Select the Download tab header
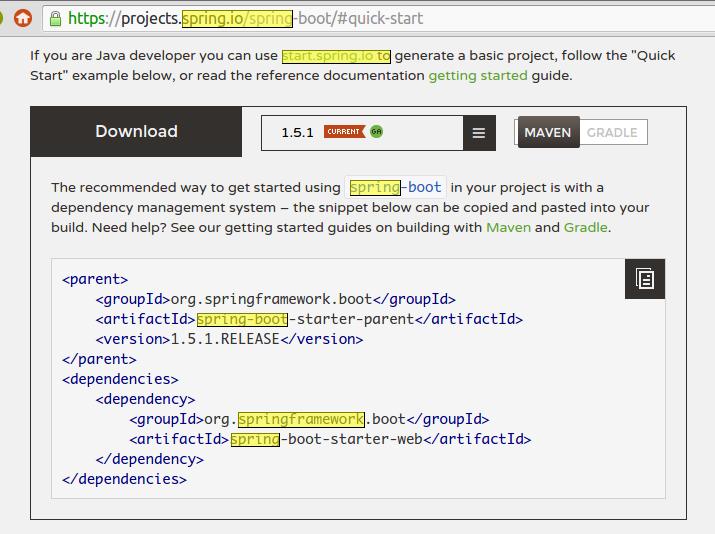 click(x=136, y=131)
